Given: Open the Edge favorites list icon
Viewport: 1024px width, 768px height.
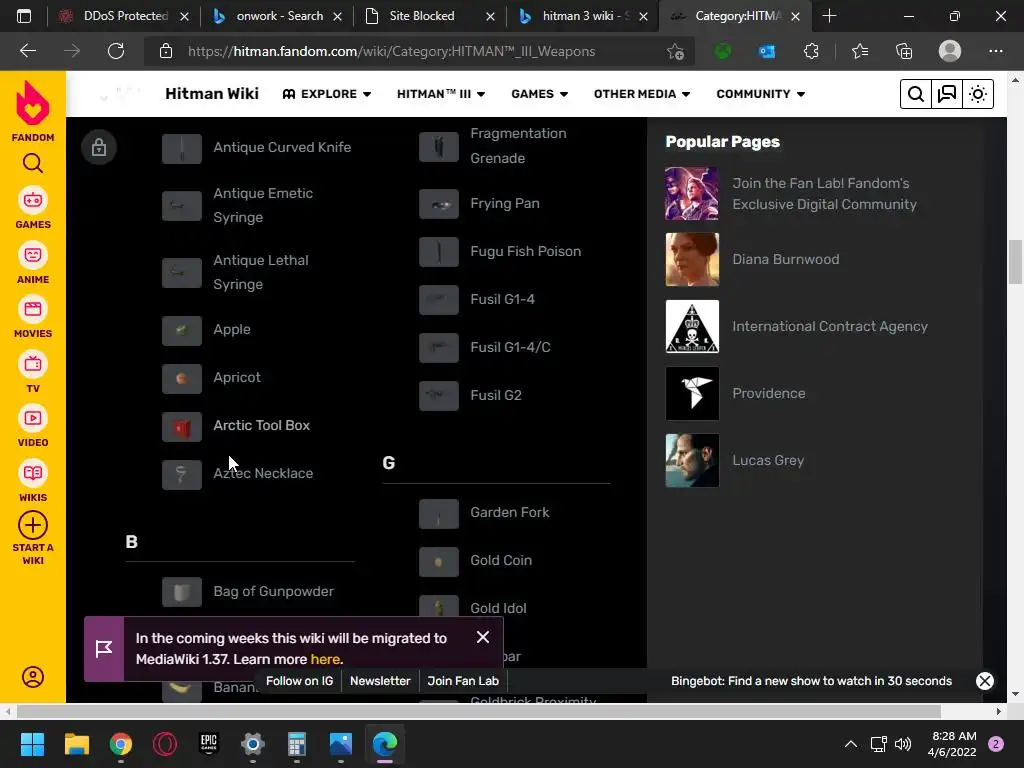Looking at the screenshot, I should (x=859, y=51).
